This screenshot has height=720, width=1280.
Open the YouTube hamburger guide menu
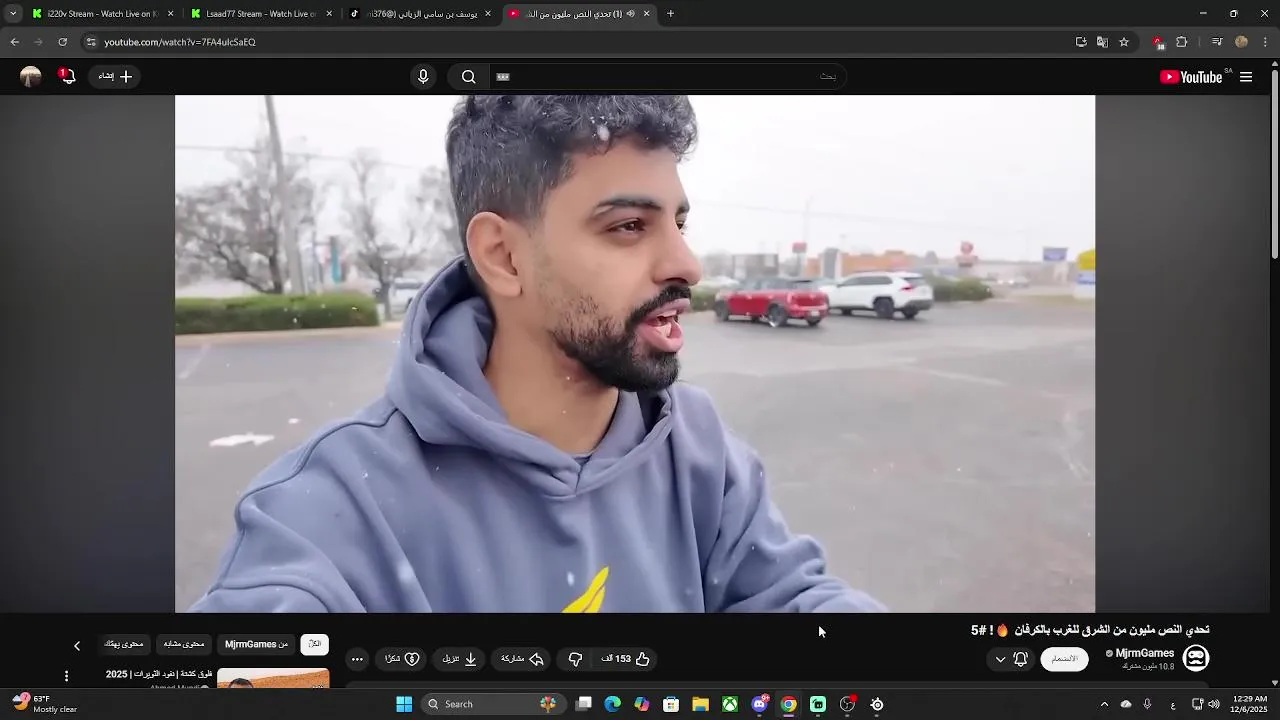tap(1246, 77)
